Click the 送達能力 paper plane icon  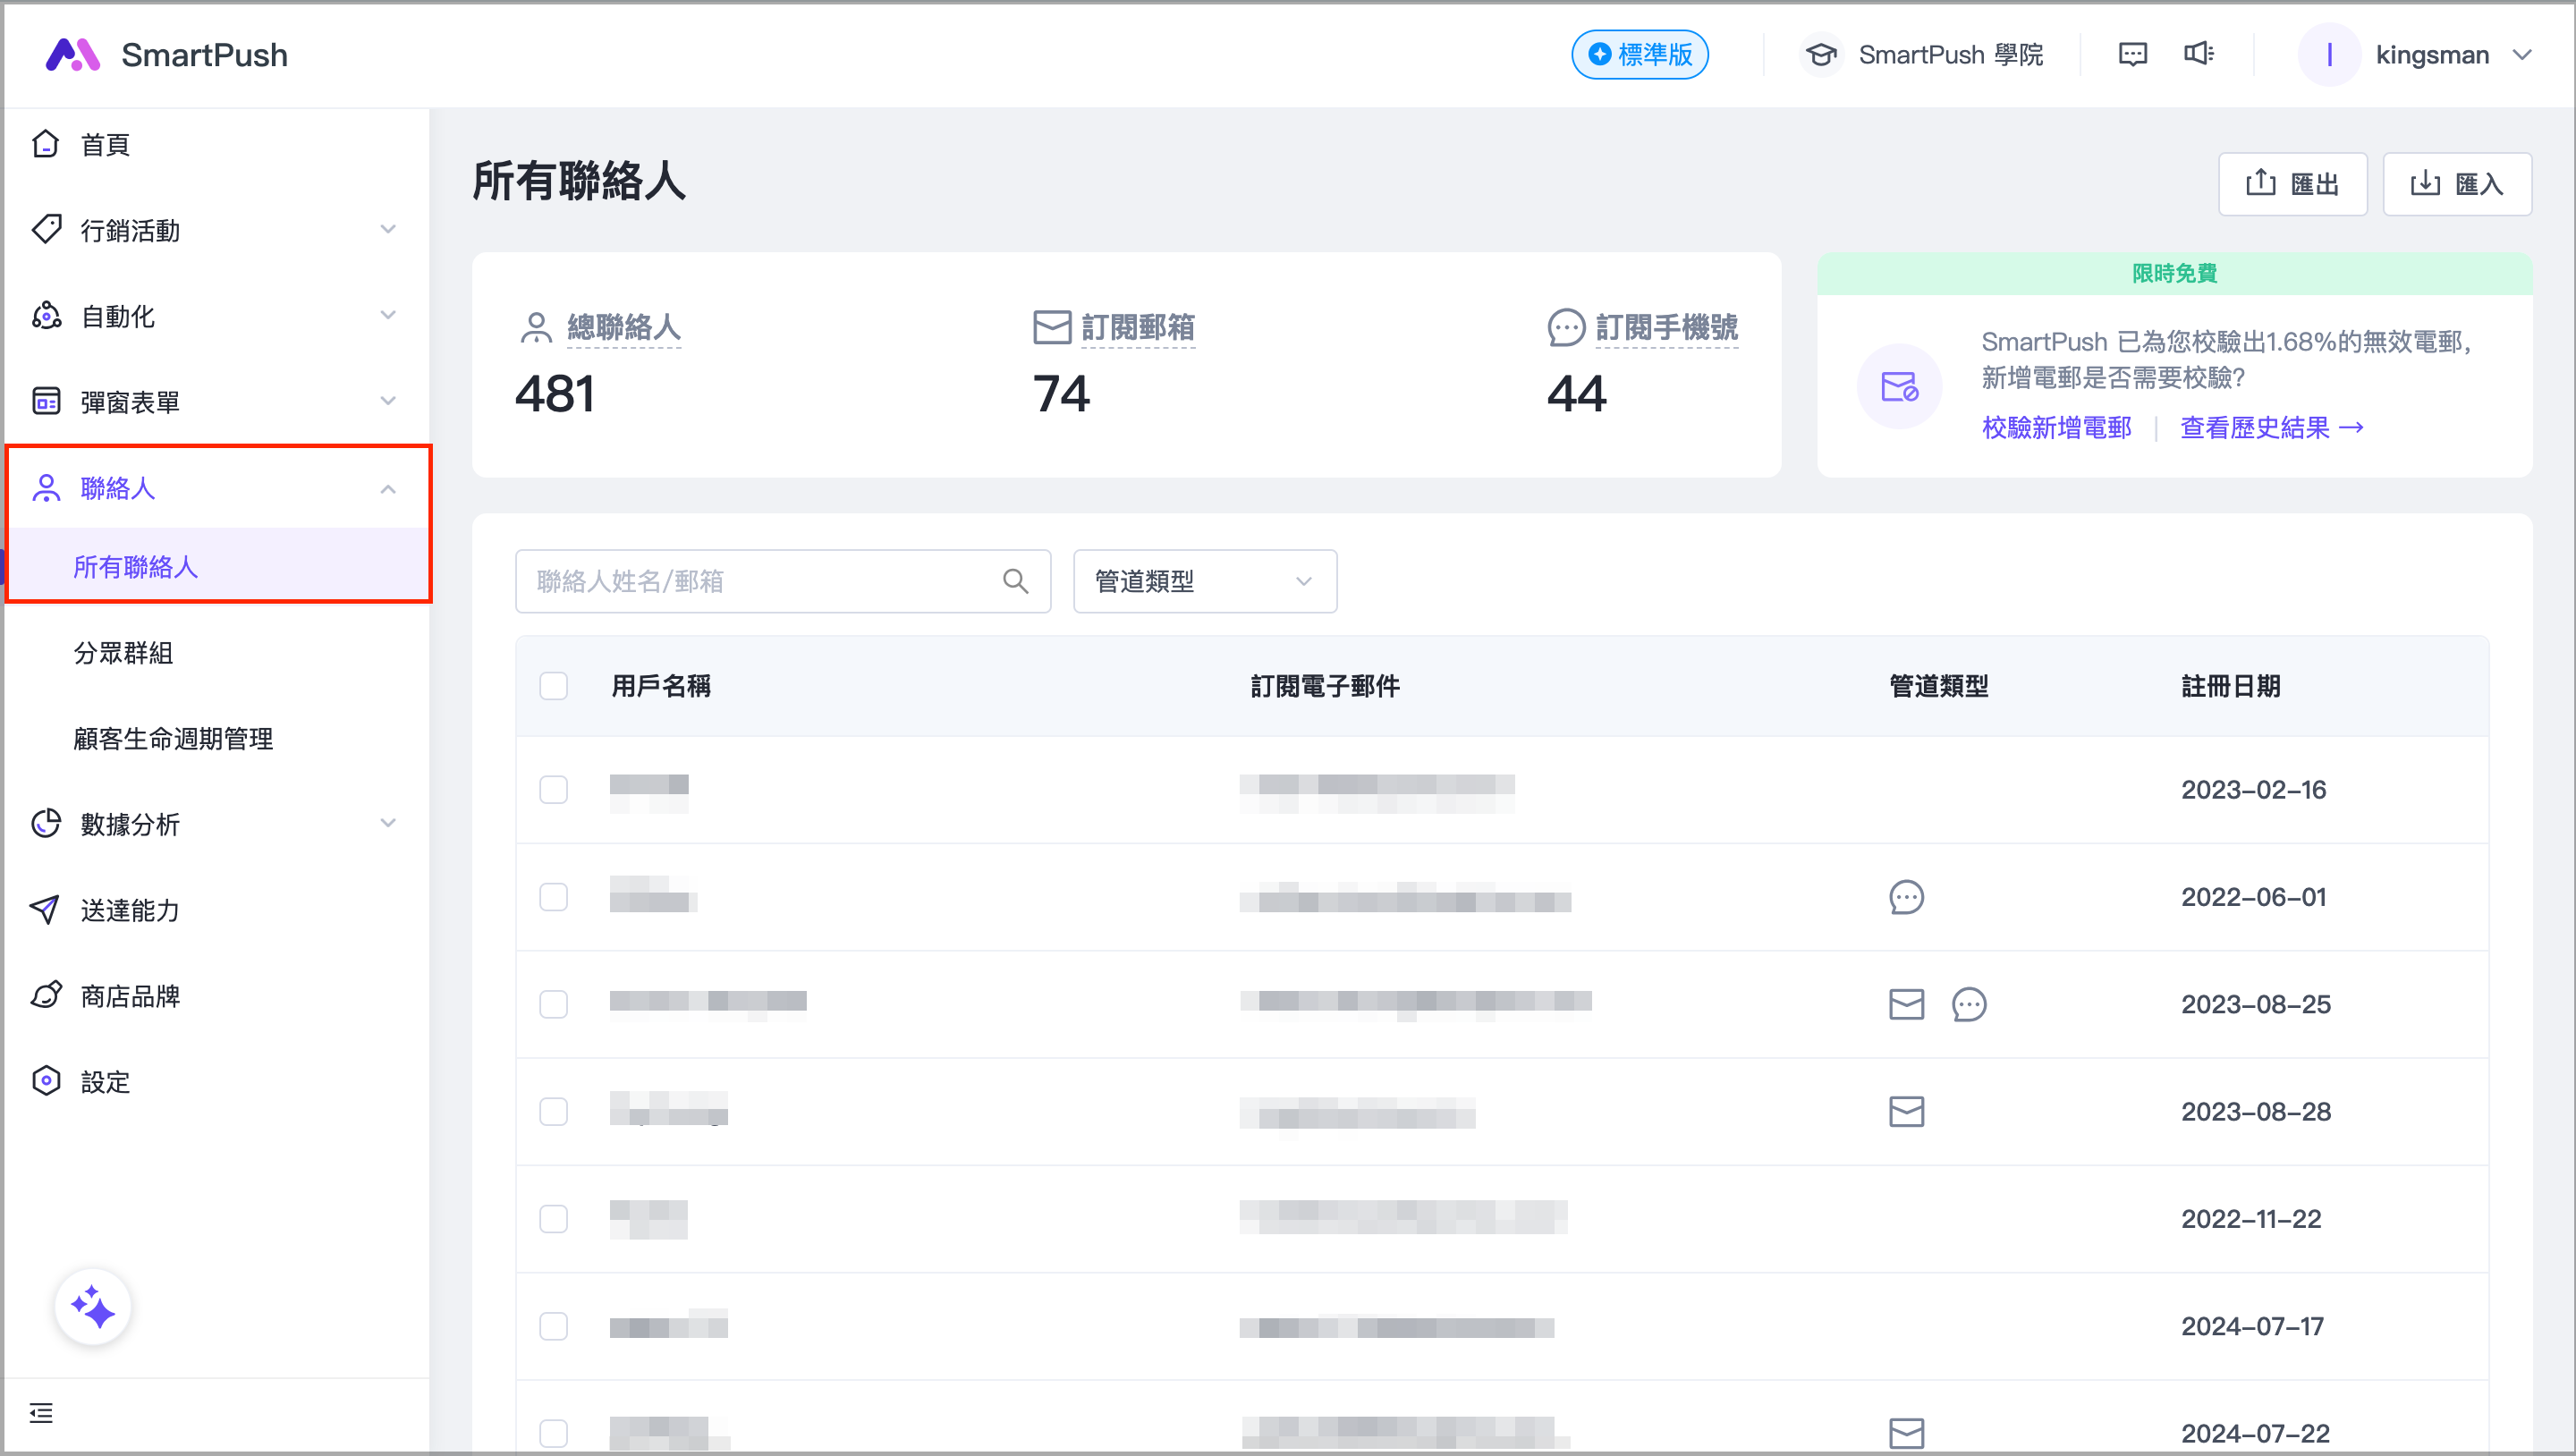46,910
